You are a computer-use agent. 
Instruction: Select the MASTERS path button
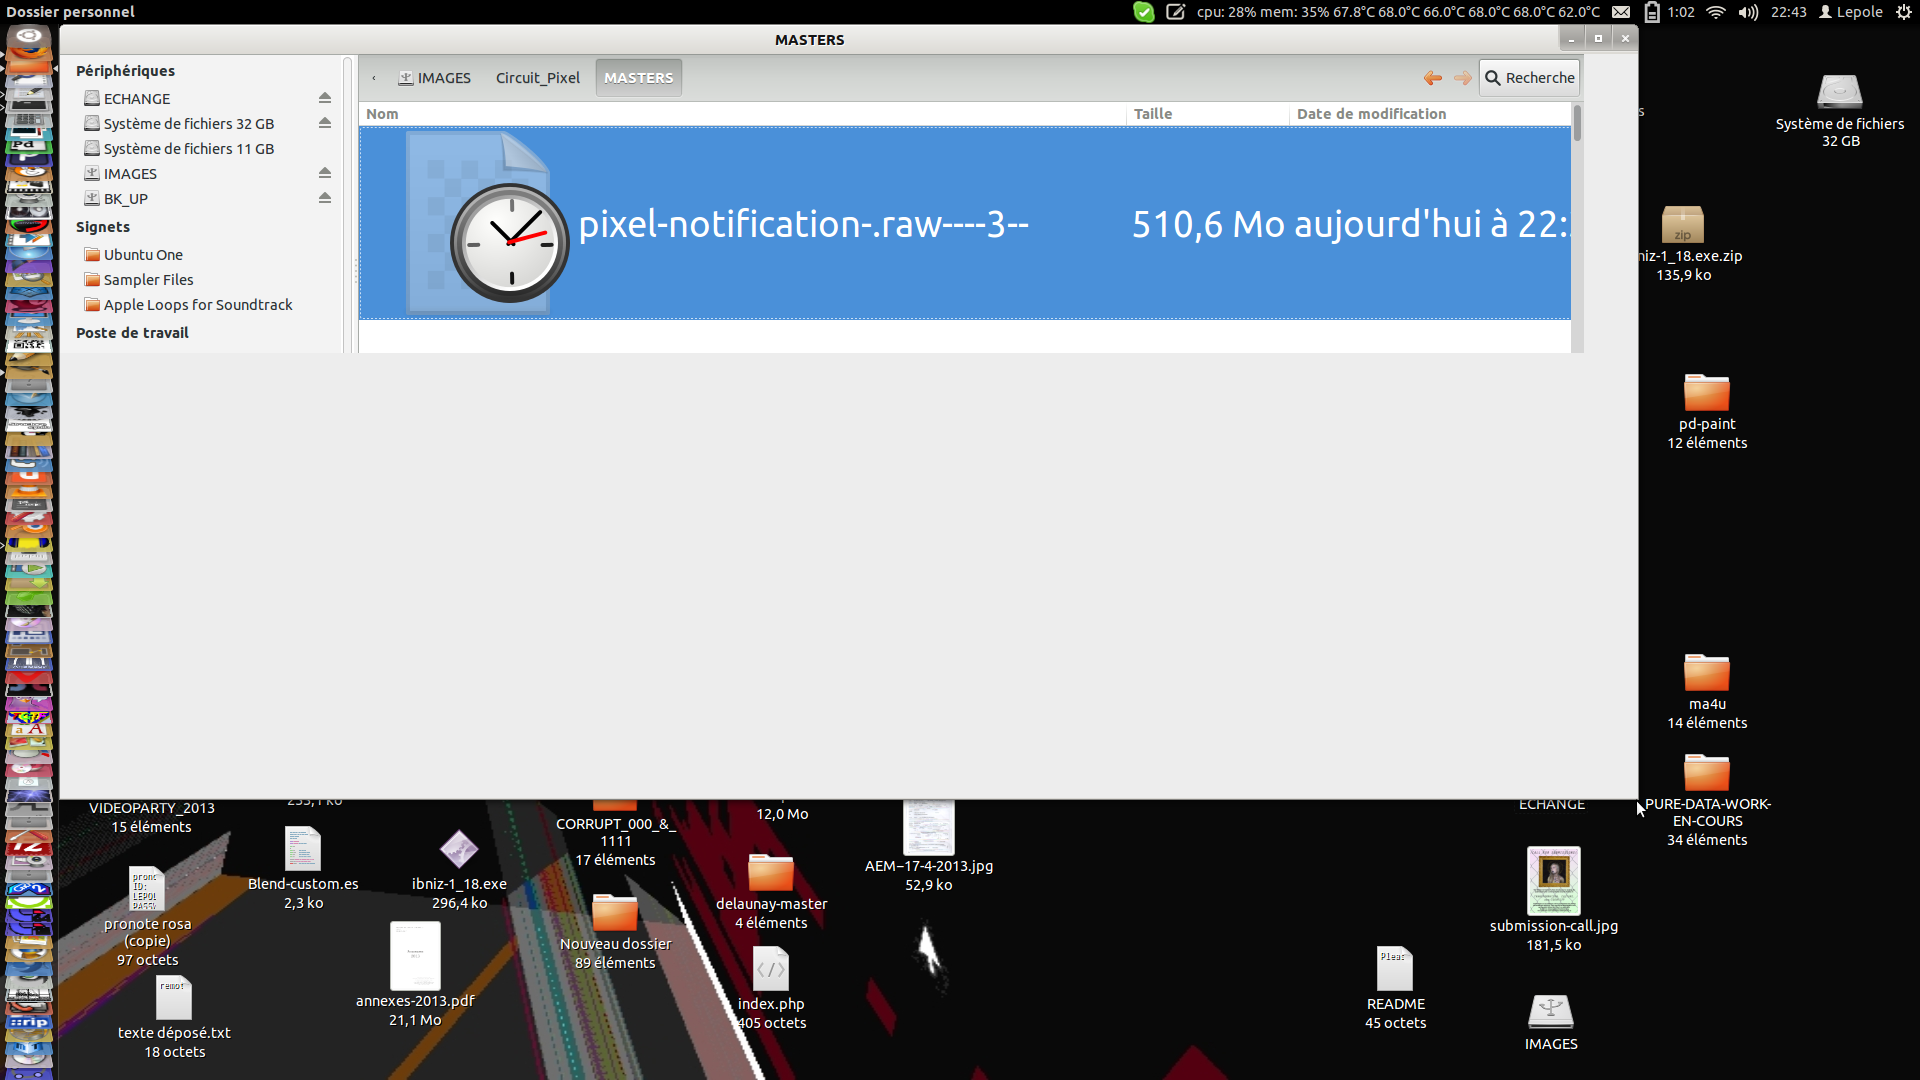point(638,78)
